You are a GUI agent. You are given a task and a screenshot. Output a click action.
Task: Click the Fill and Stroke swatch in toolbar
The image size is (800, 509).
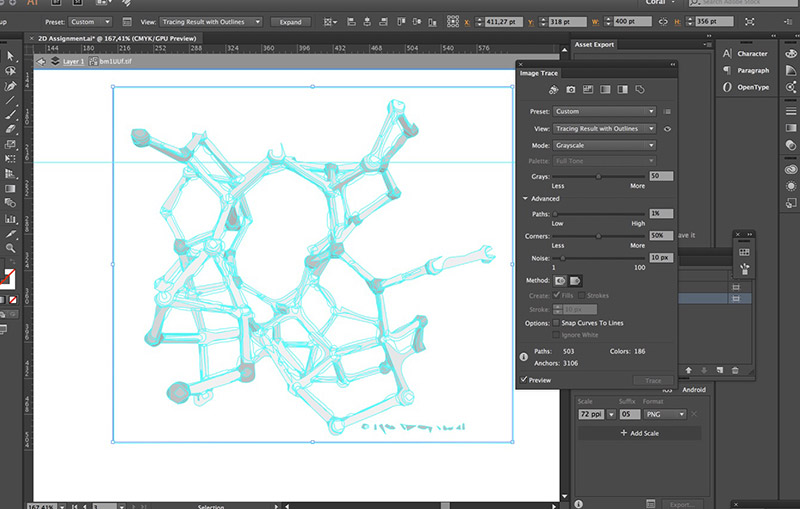[x=7, y=279]
